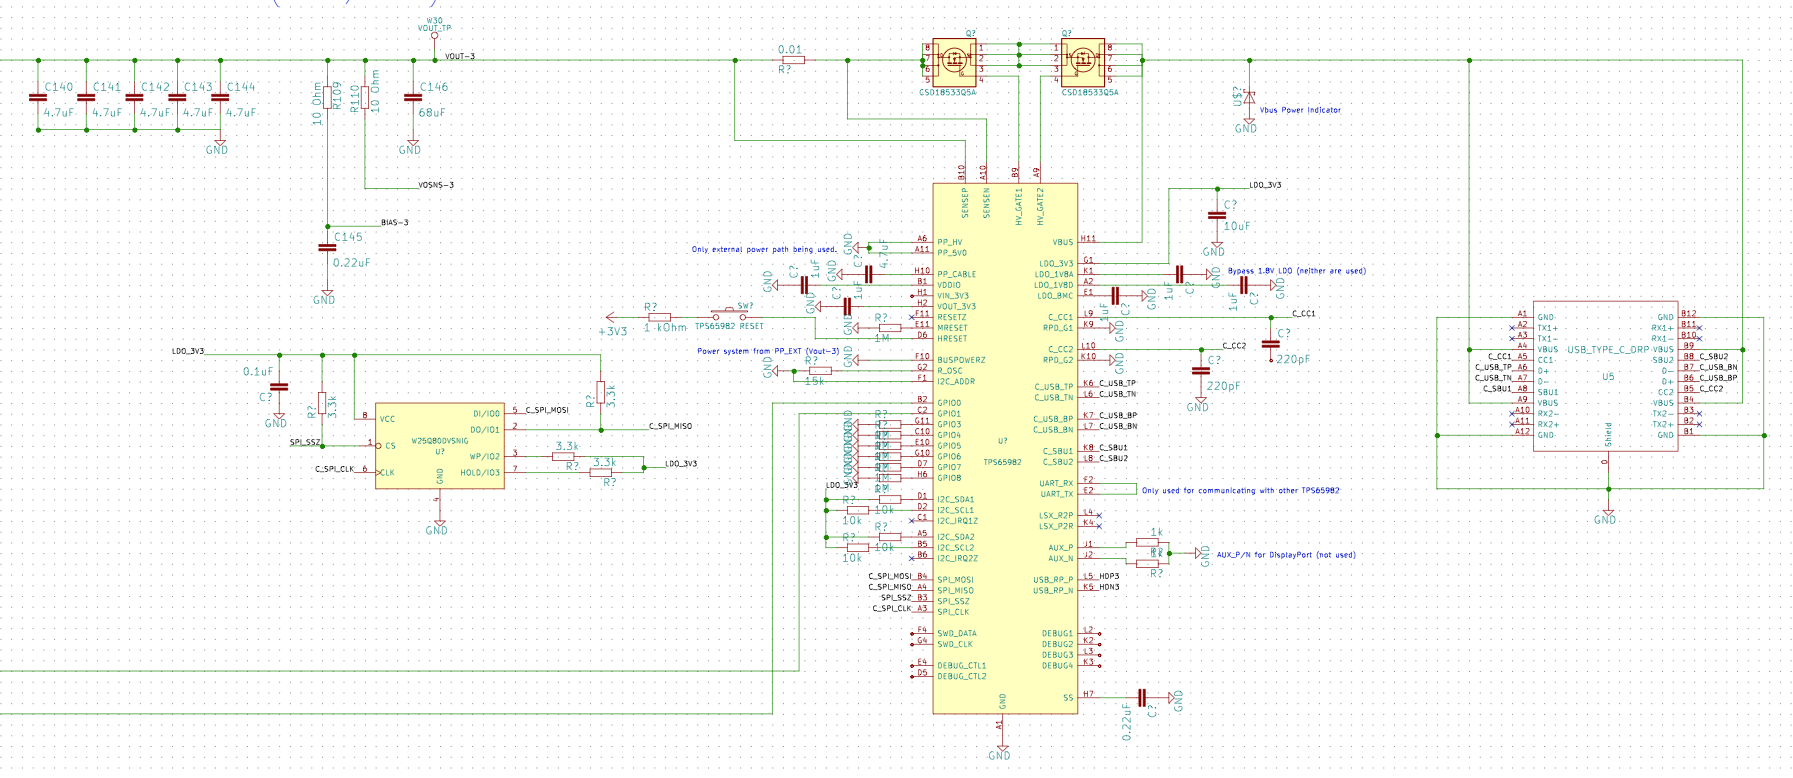Select the TPS65982 IC body
The width and height of the screenshot is (1793, 778).
tap(1005, 448)
